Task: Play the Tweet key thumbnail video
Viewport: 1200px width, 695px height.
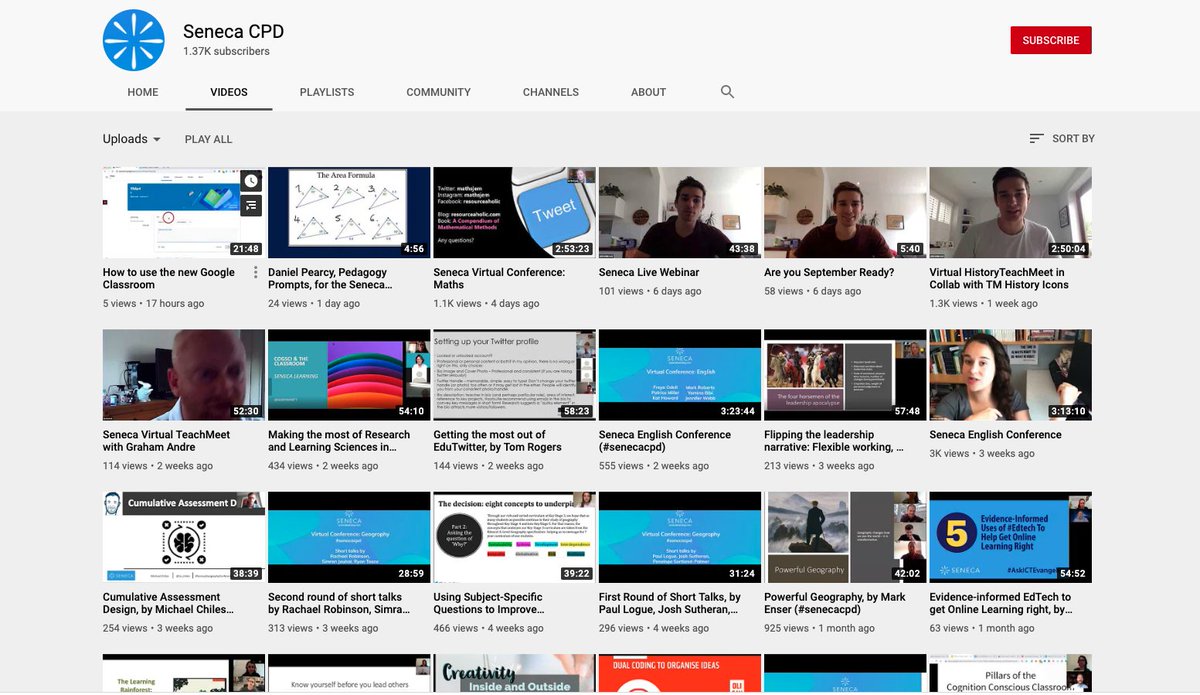Action: (515, 212)
